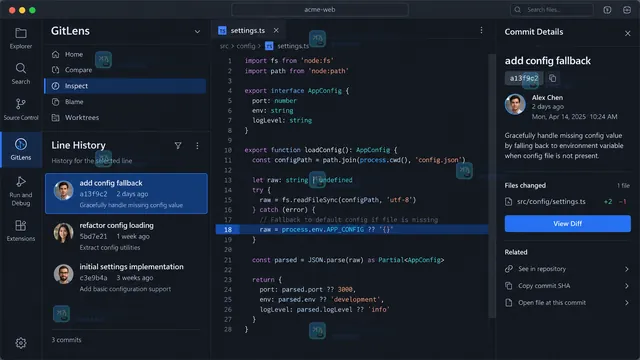Image resolution: width=640 pixels, height=360 pixels.
Task: Select GitLens in the activity bar
Action: [x=21, y=149]
